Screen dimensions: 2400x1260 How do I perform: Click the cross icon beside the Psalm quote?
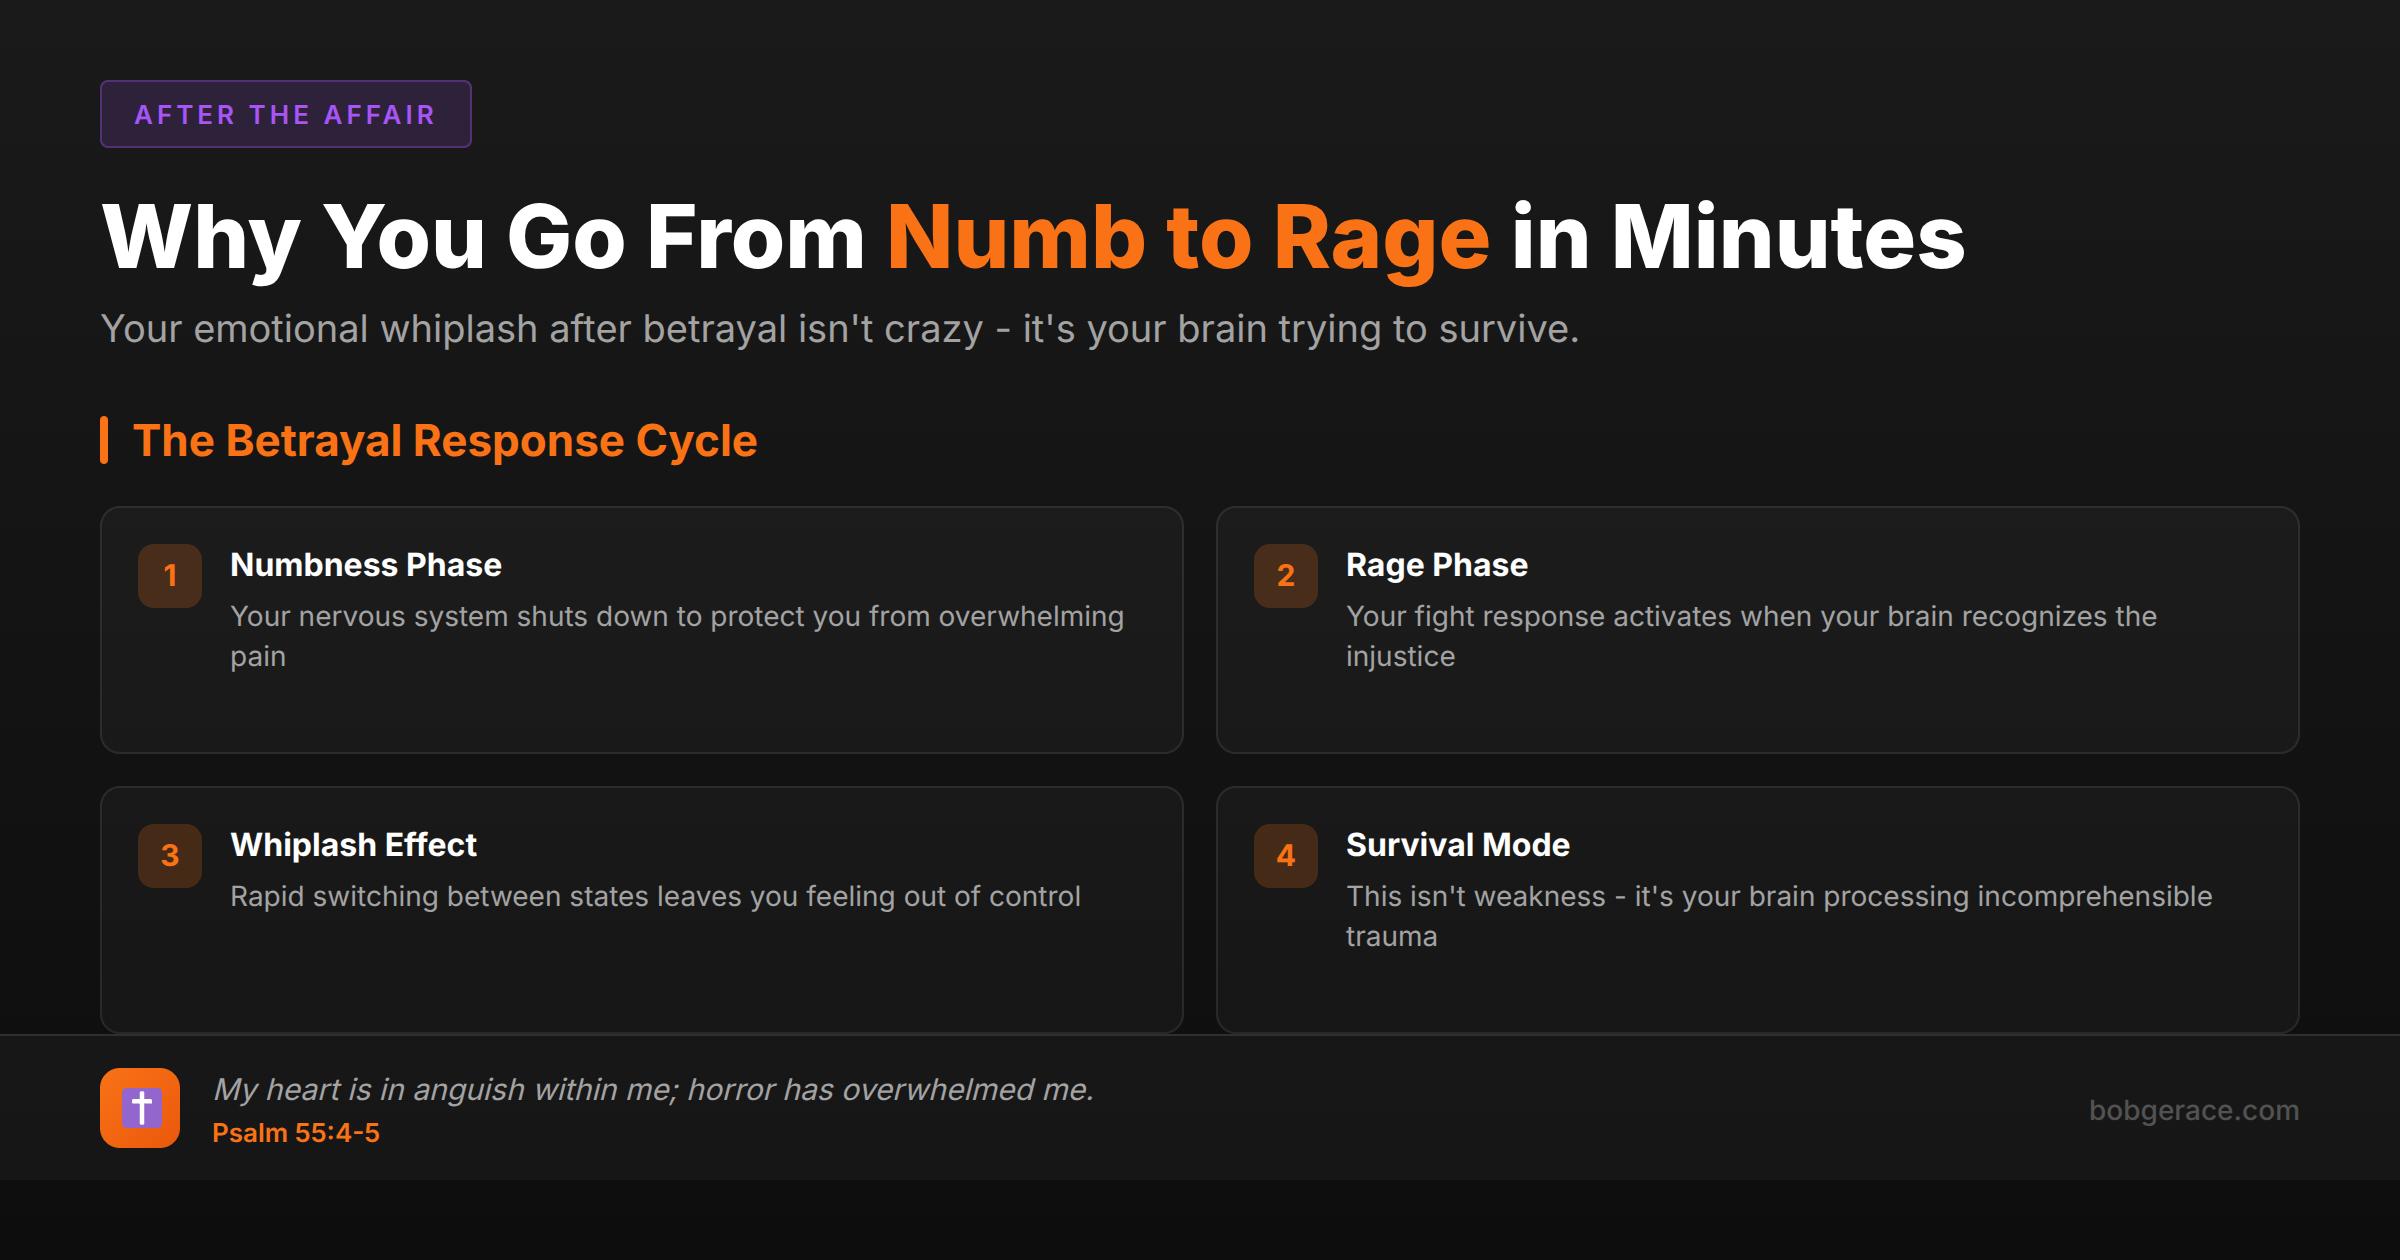click(x=140, y=1107)
